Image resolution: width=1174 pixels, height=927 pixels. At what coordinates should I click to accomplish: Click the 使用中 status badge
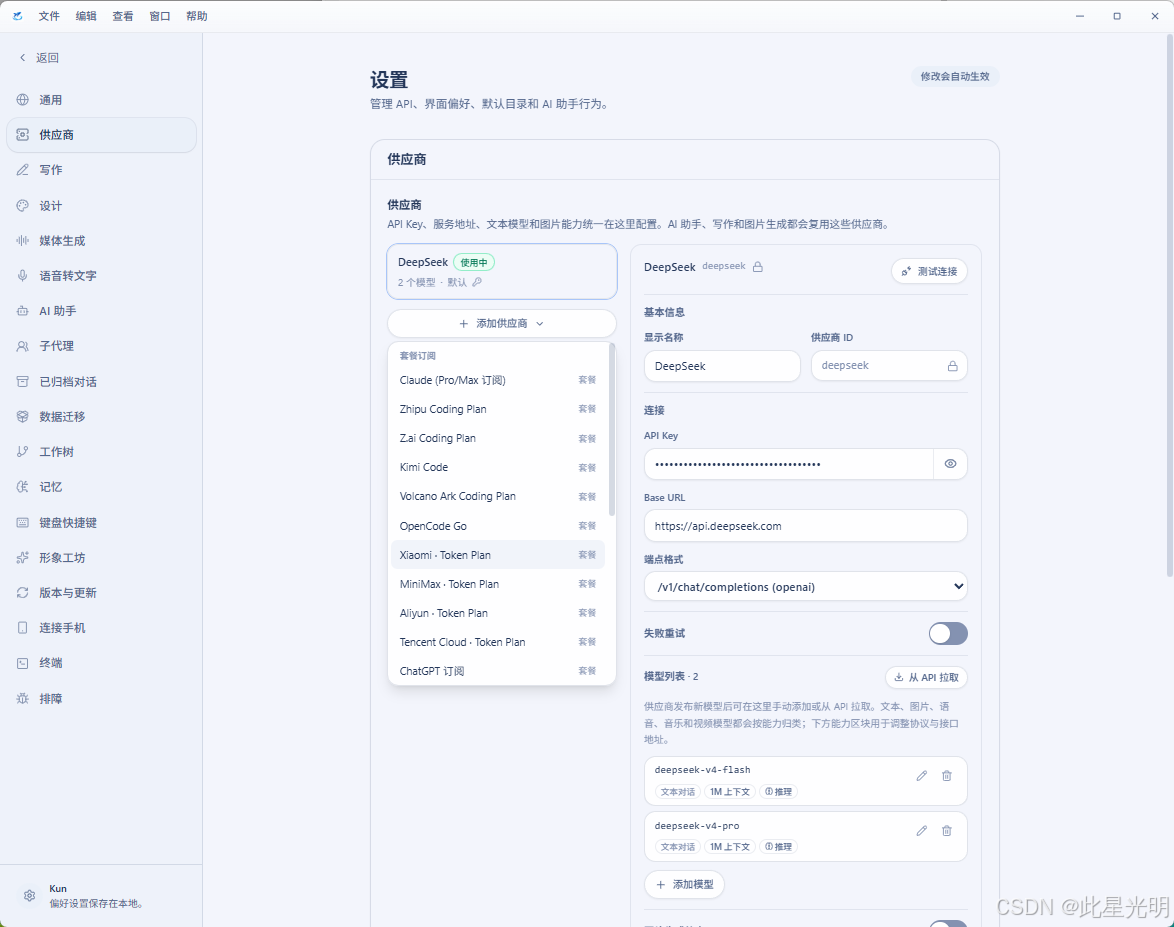(x=474, y=262)
